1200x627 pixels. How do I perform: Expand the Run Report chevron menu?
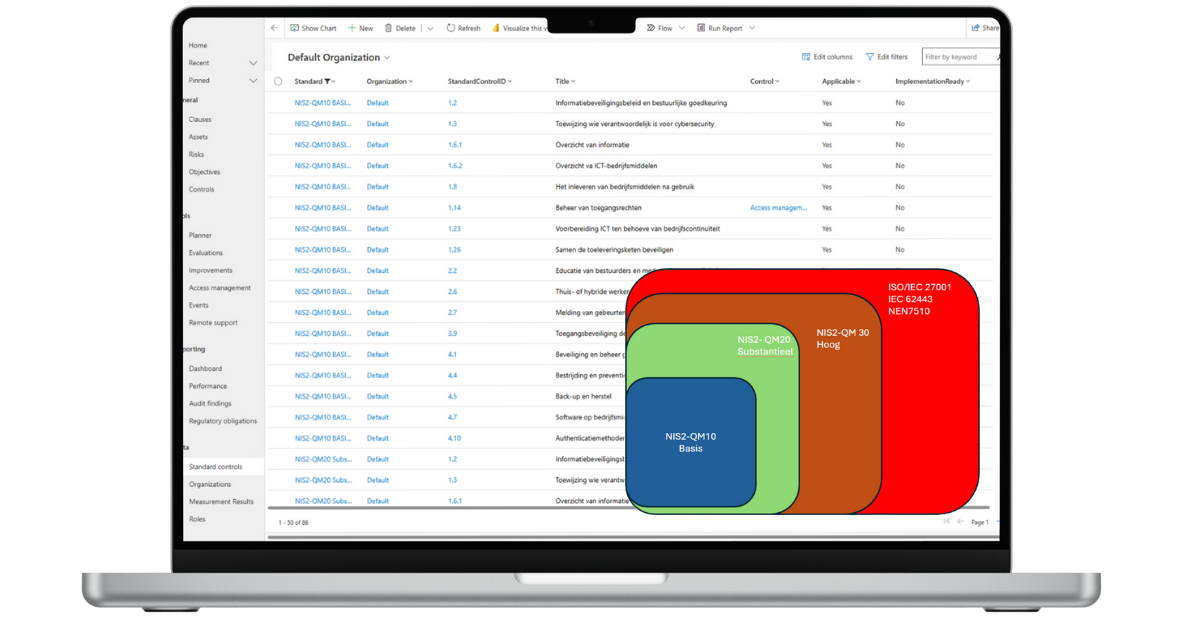pos(752,28)
